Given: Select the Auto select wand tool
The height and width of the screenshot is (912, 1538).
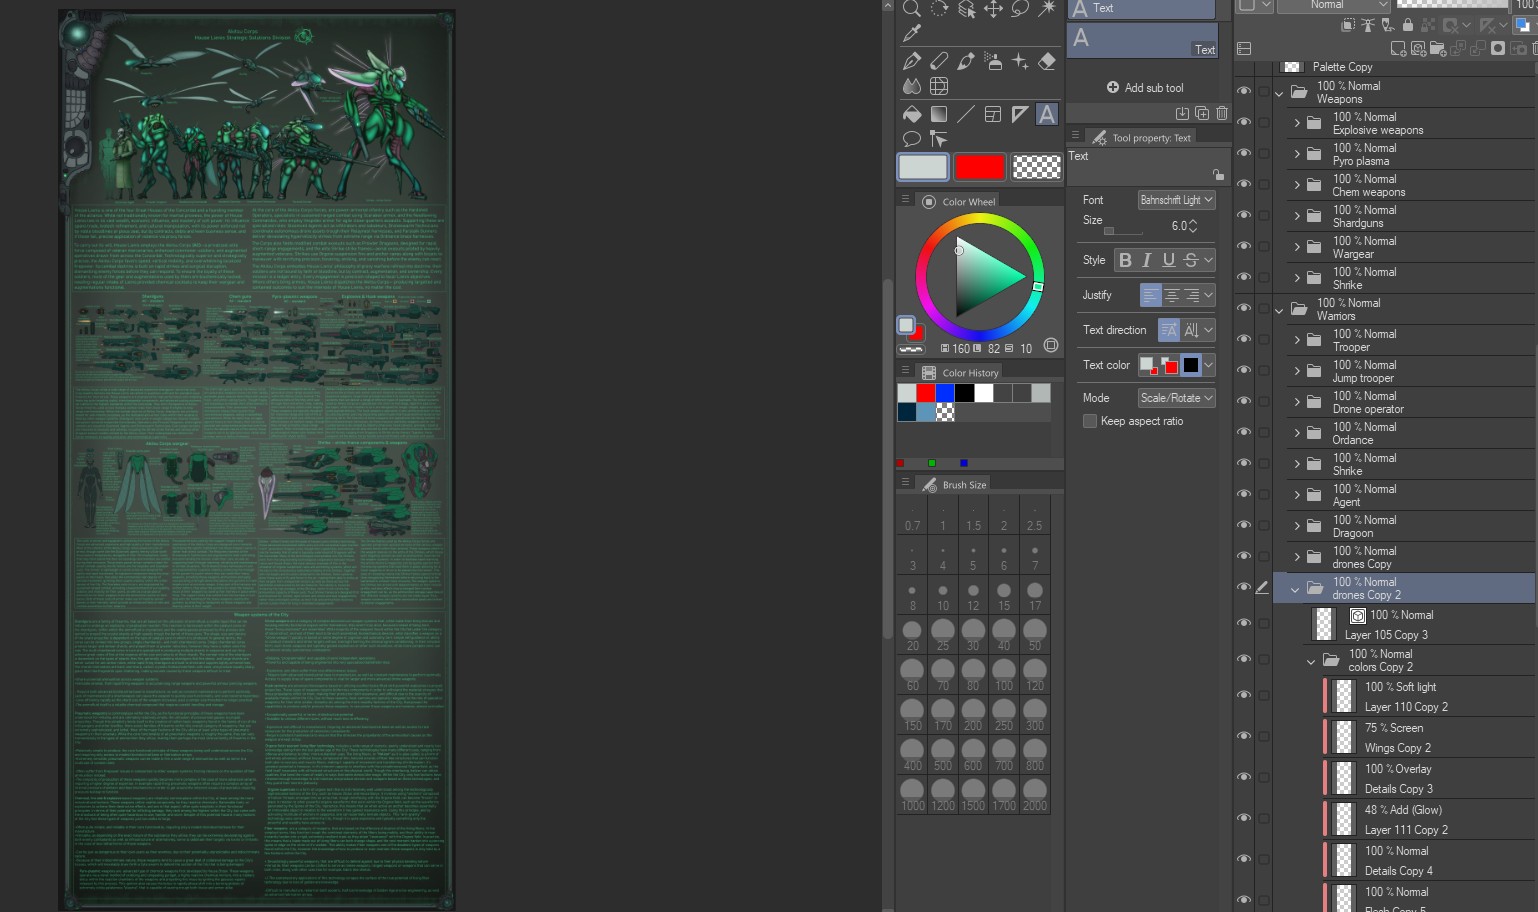Looking at the screenshot, I should point(1047,9).
